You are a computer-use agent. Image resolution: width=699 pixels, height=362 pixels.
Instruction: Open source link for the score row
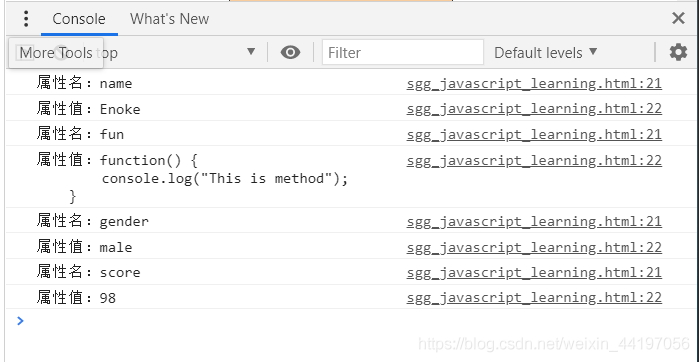pos(534,272)
